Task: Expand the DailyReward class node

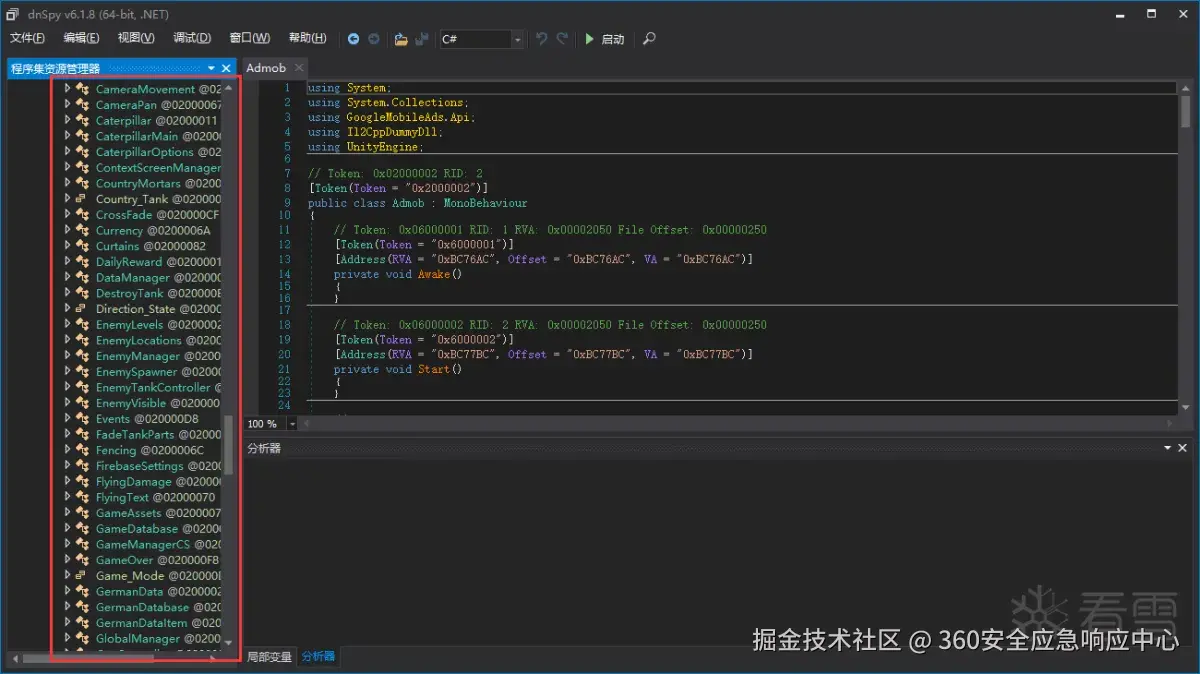Action: 67,261
